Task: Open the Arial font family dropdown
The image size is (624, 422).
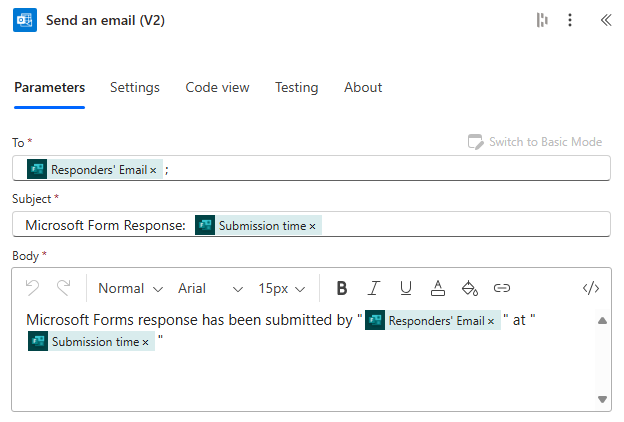Action: (210, 289)
